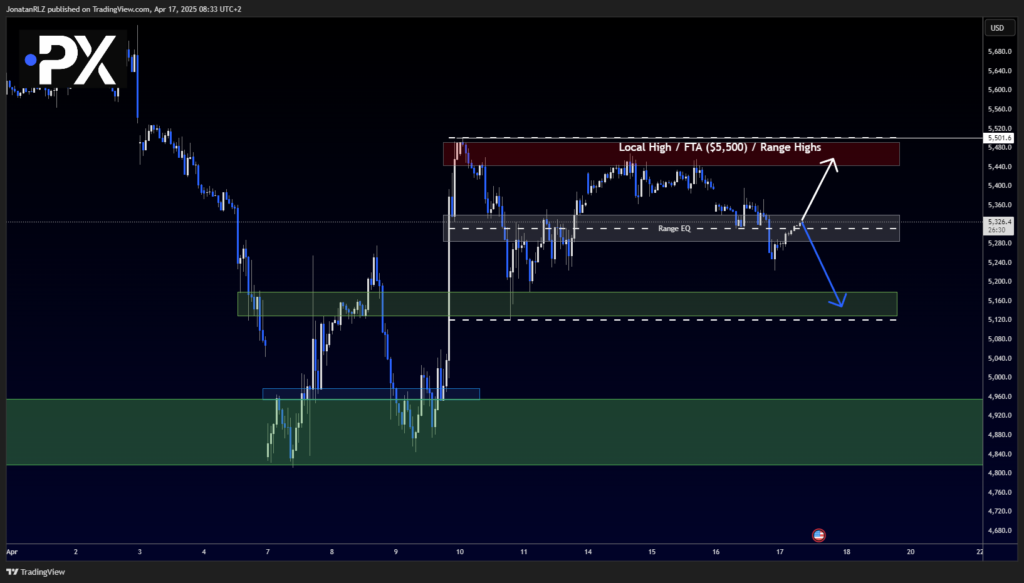Click the 5,400.0 price axis label

tap(1000, 185)
